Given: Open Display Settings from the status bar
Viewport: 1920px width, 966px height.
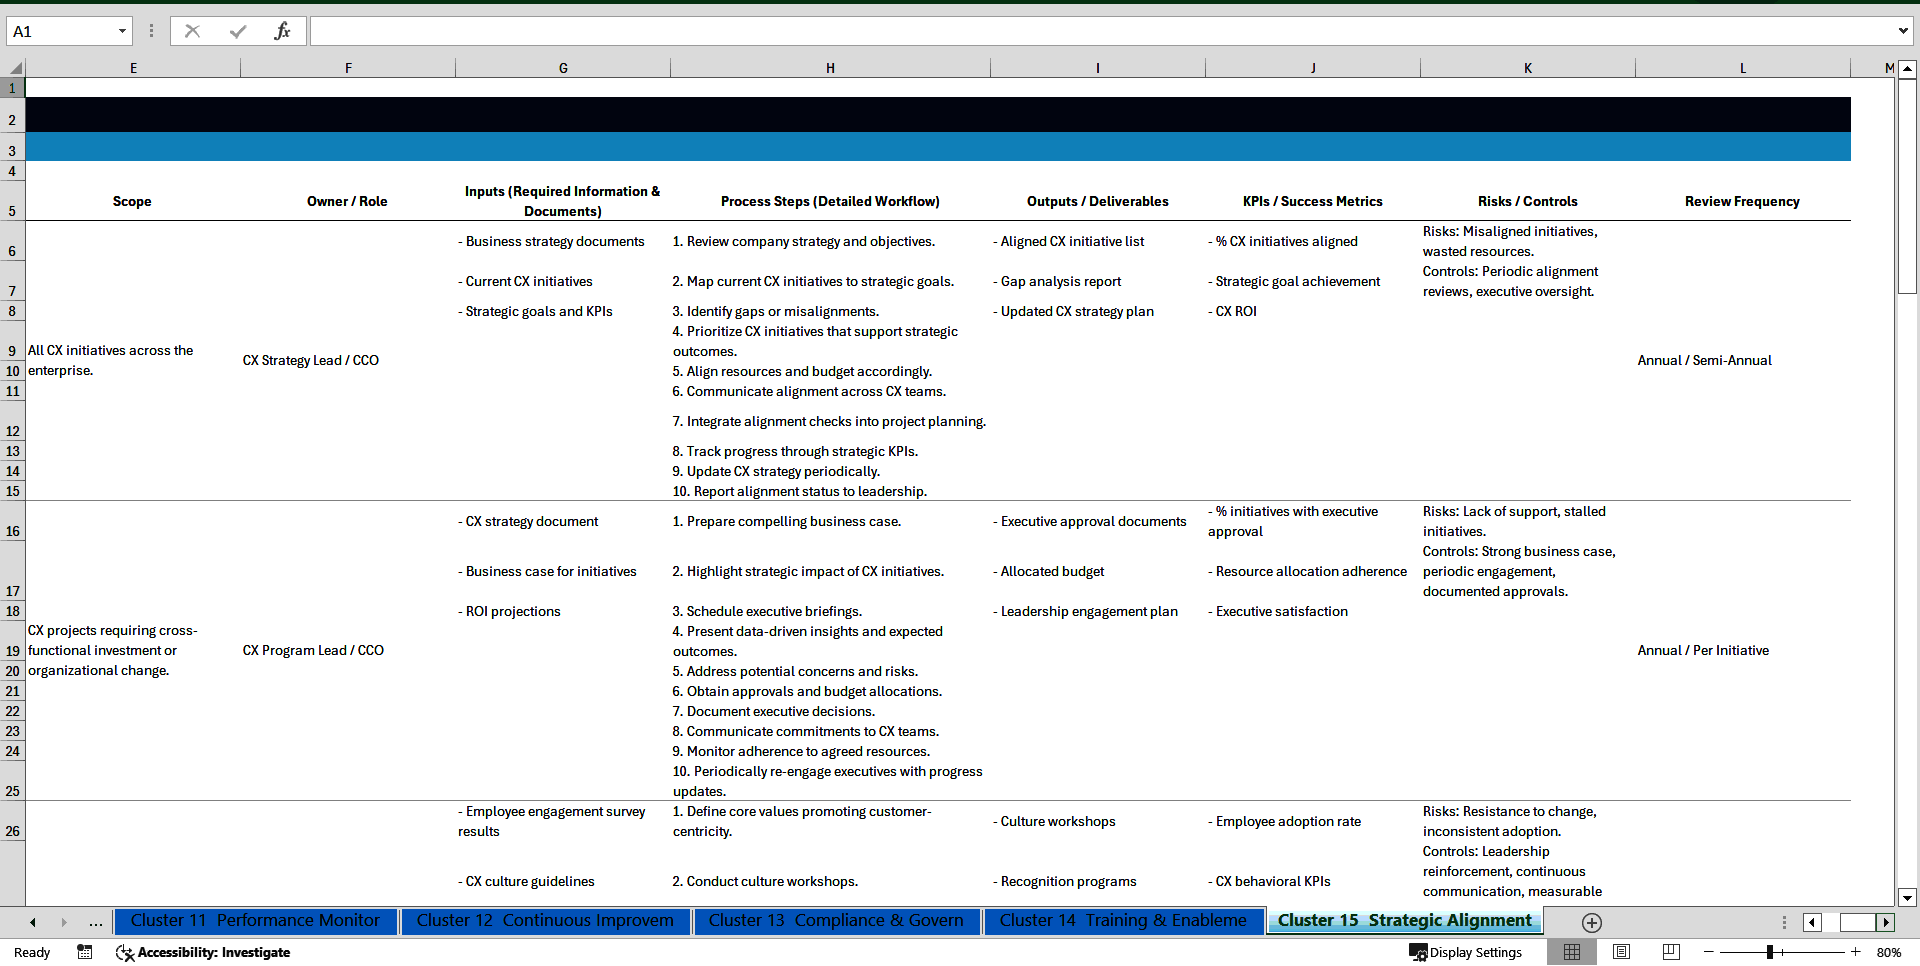Looking at the screenshot, I should click(1465, 952).
